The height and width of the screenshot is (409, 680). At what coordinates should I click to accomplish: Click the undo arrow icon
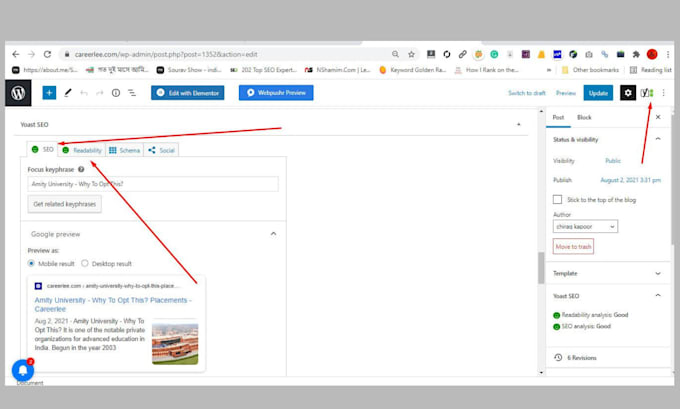click(x=84, y=93)
